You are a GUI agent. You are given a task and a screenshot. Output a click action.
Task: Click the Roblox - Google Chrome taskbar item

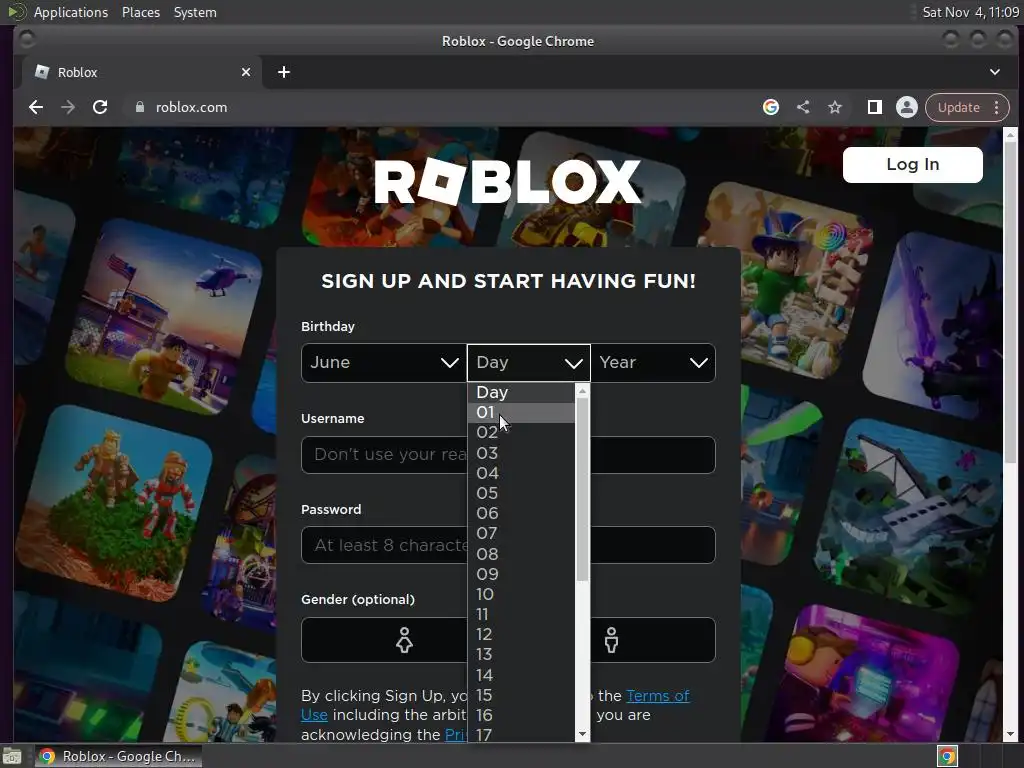(118, 756)
